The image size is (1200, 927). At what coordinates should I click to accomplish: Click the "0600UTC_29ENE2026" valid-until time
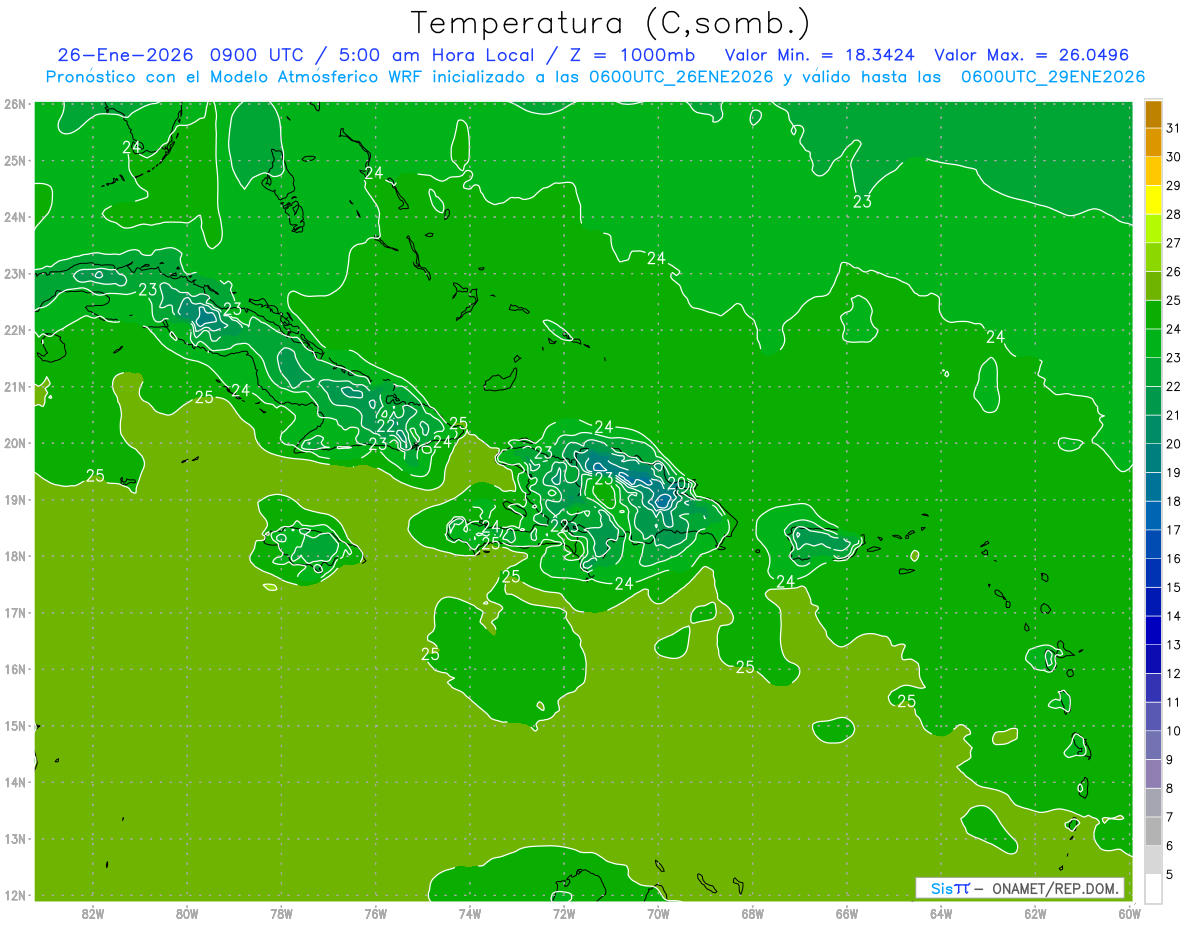pos(1053,77)
